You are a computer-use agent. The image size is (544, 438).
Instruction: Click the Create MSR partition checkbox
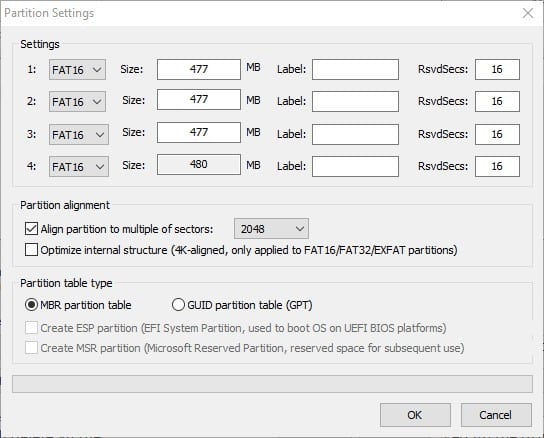(x=32, y=347)
